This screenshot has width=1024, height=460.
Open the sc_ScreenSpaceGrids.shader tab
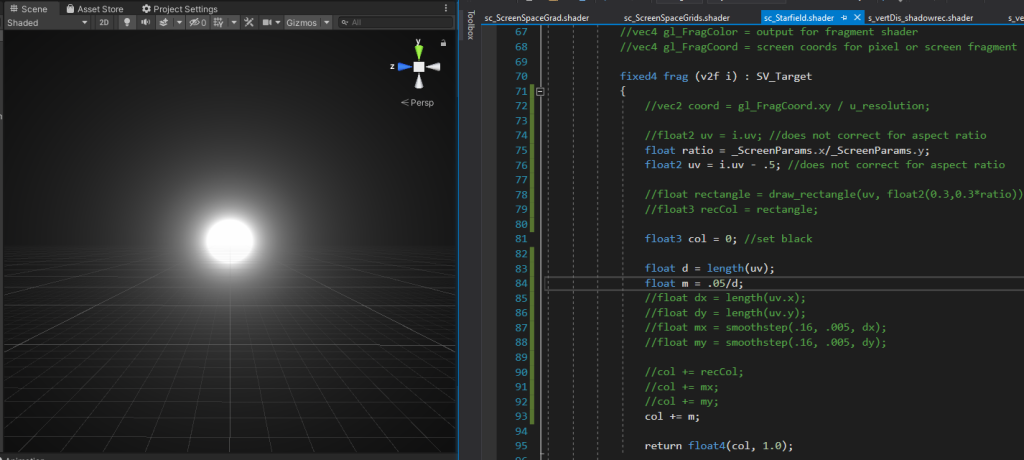[x=676, y=18]
